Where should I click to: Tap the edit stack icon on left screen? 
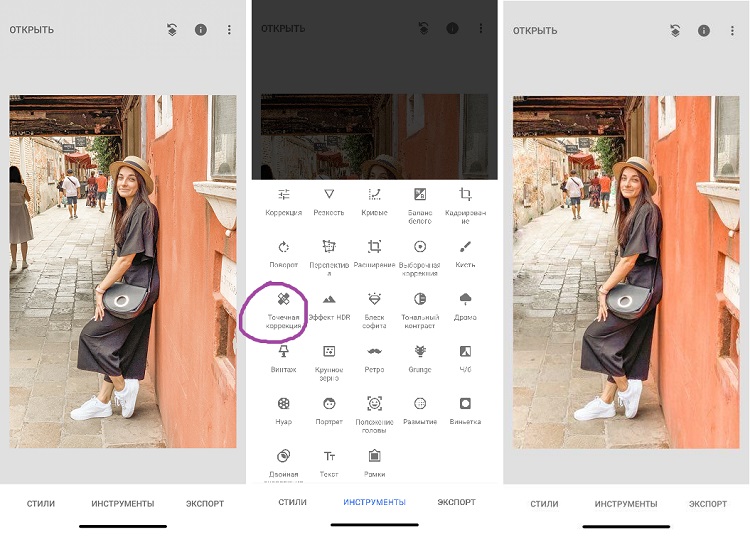tap(172, 30)
